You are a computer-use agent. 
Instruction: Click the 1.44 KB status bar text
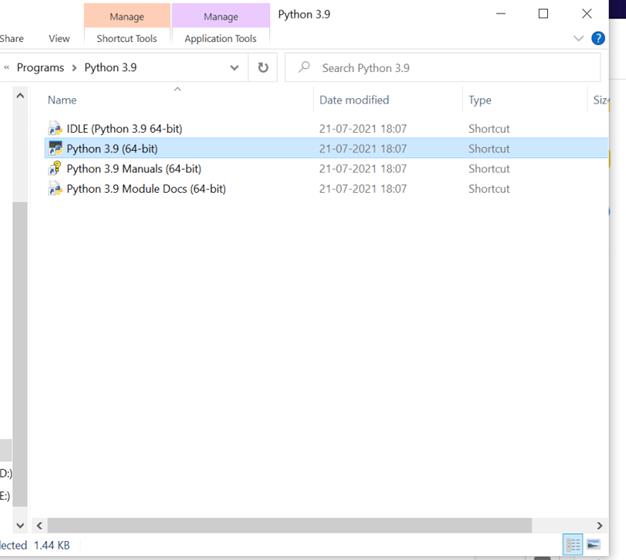pos(52,545)
